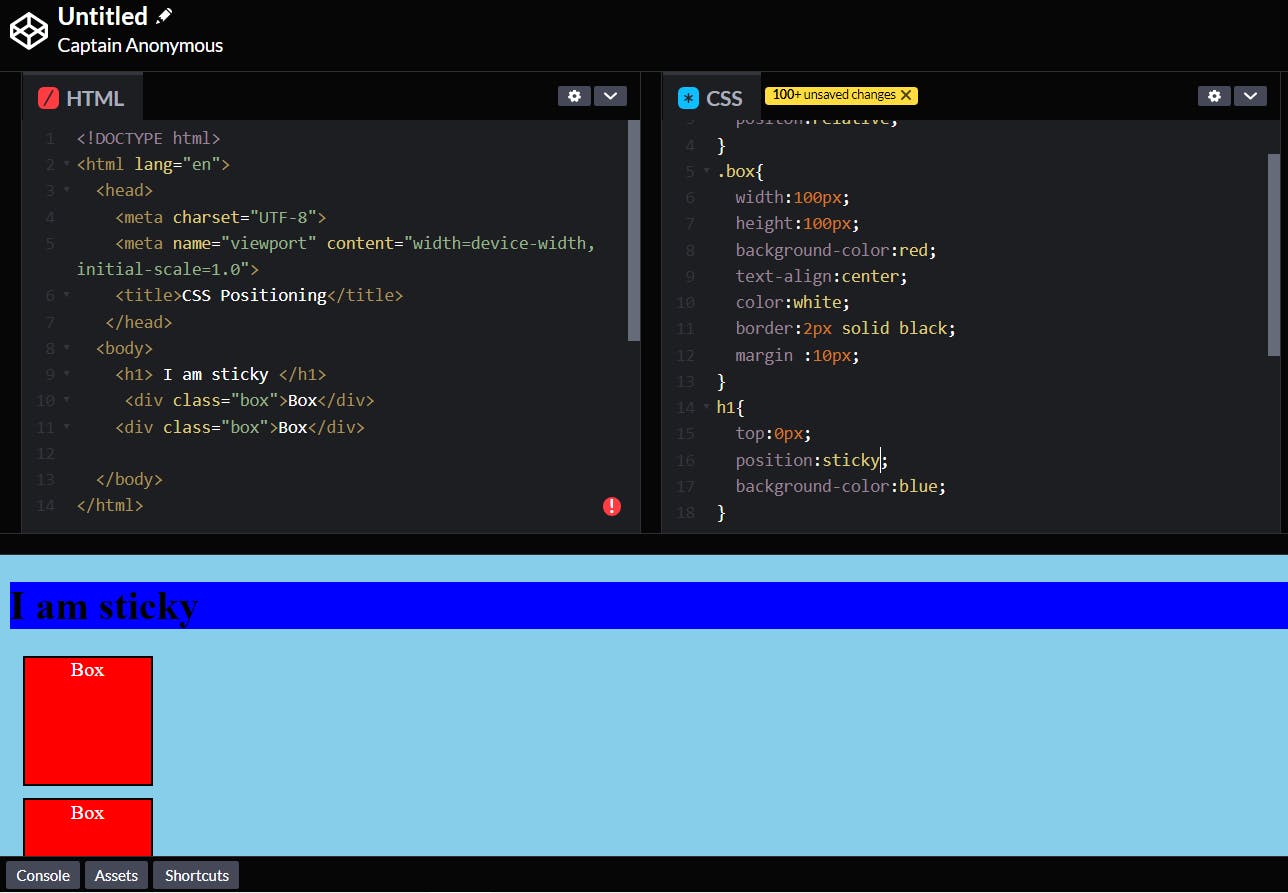Collapse the html tag fold arrow on line 2
Image resolution: width=1288 pixels, height=893 pixels.
(x=66, y=164)
